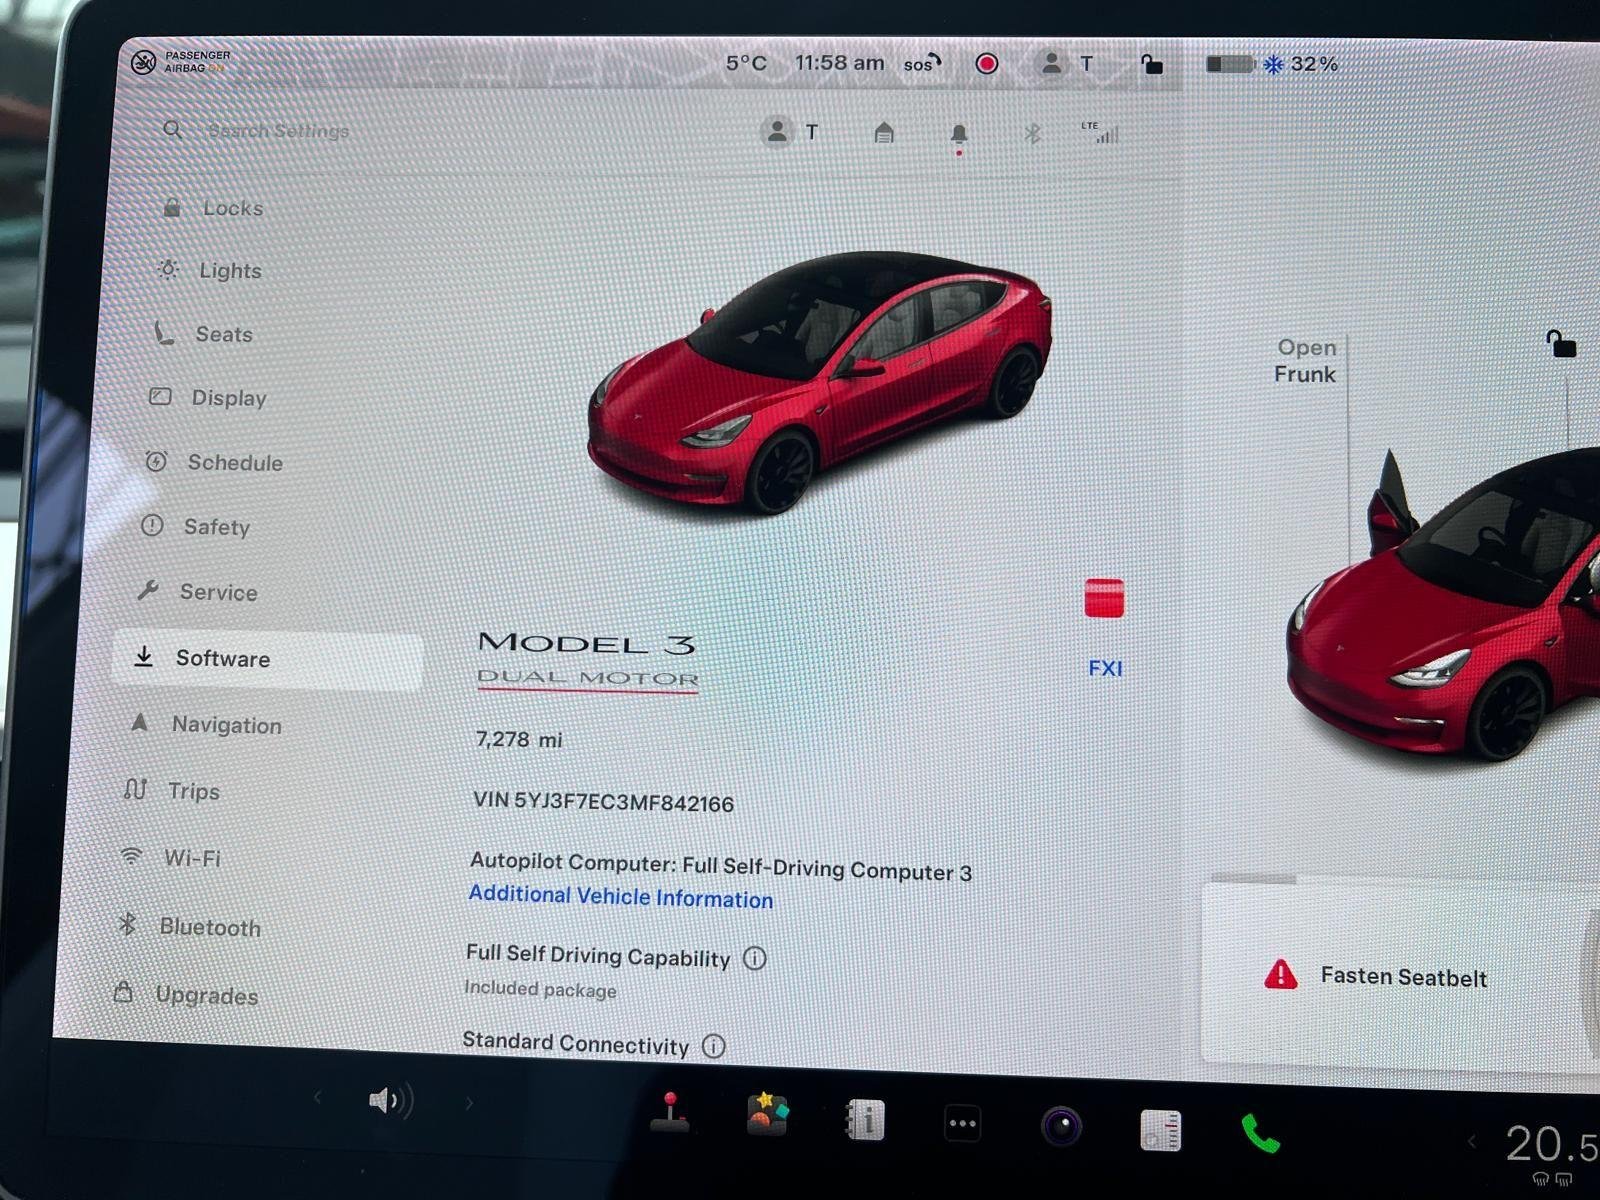The width and height of the screenshot is (1600, 1200).
Task: Open the dashcam camera app
Action: 1061,1127
